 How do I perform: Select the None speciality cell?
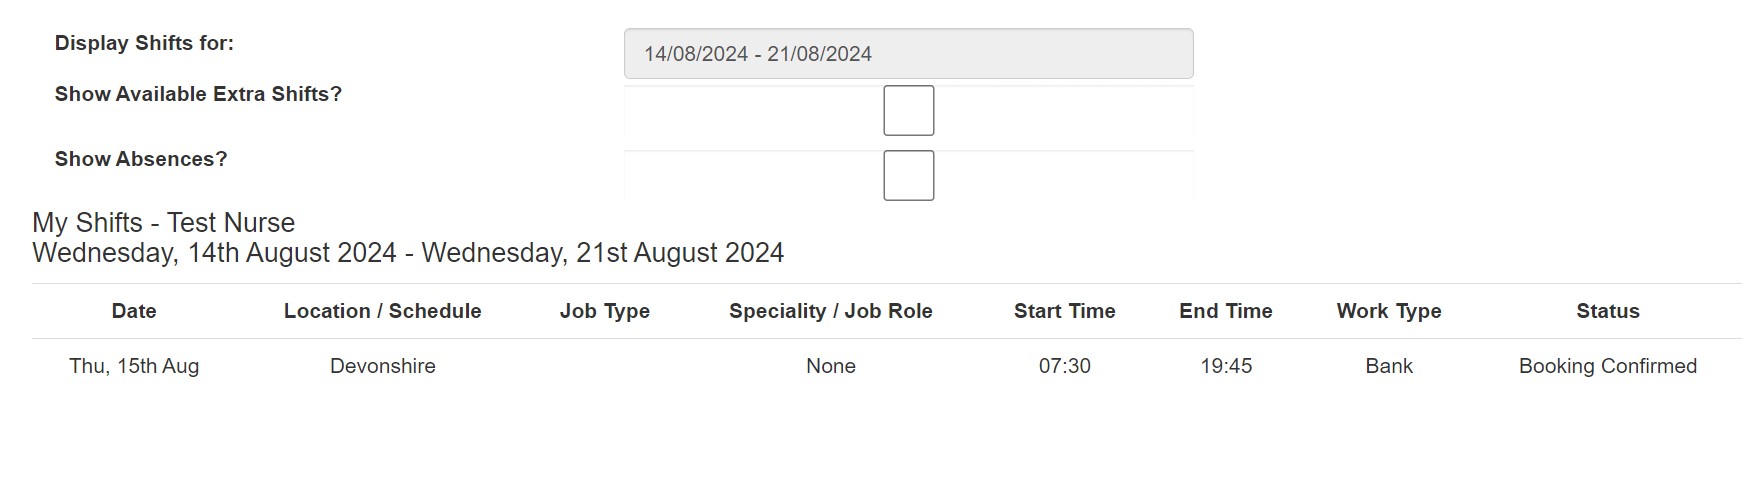pyautogui.click(x=831, y=366)
